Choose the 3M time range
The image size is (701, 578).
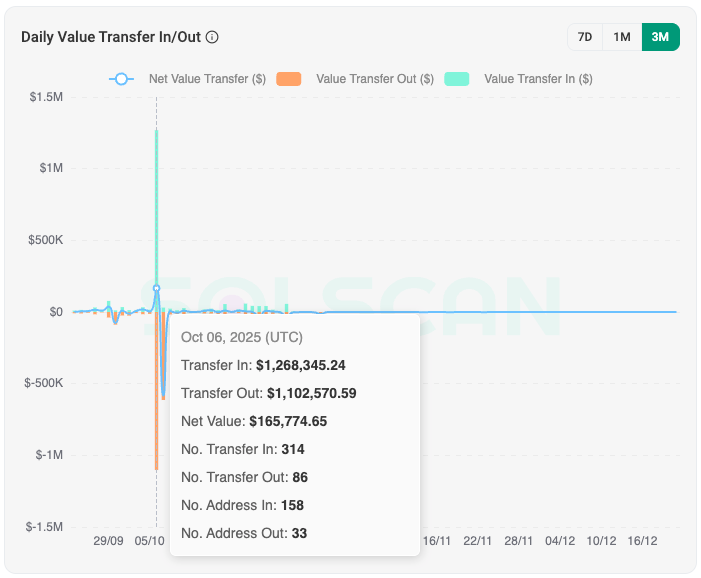tap(660, 37)
